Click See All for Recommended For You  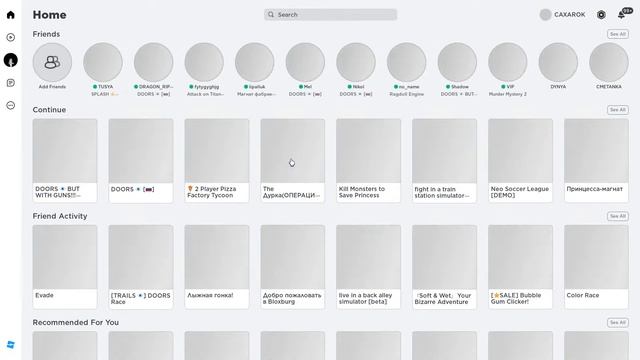(x=618, y=322)
